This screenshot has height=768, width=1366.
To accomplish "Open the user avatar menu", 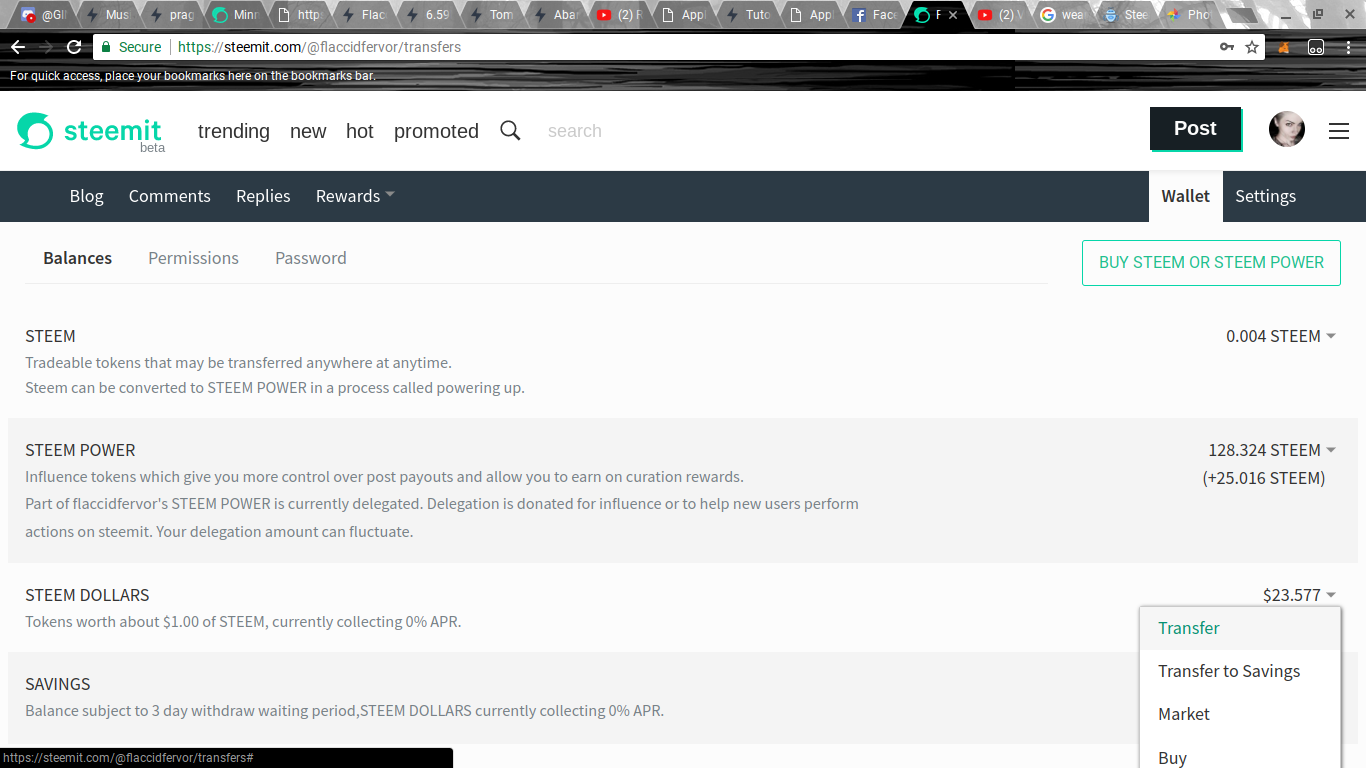I will click(x=1287, y=129).
